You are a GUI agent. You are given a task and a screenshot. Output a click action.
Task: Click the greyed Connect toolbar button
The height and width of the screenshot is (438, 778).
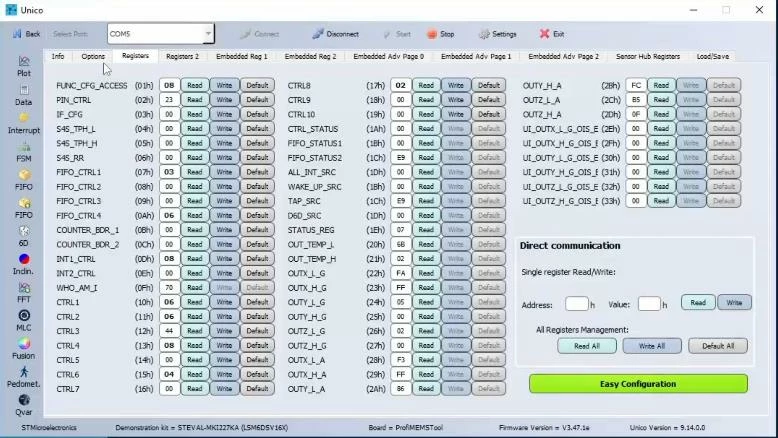pos(259,34)
